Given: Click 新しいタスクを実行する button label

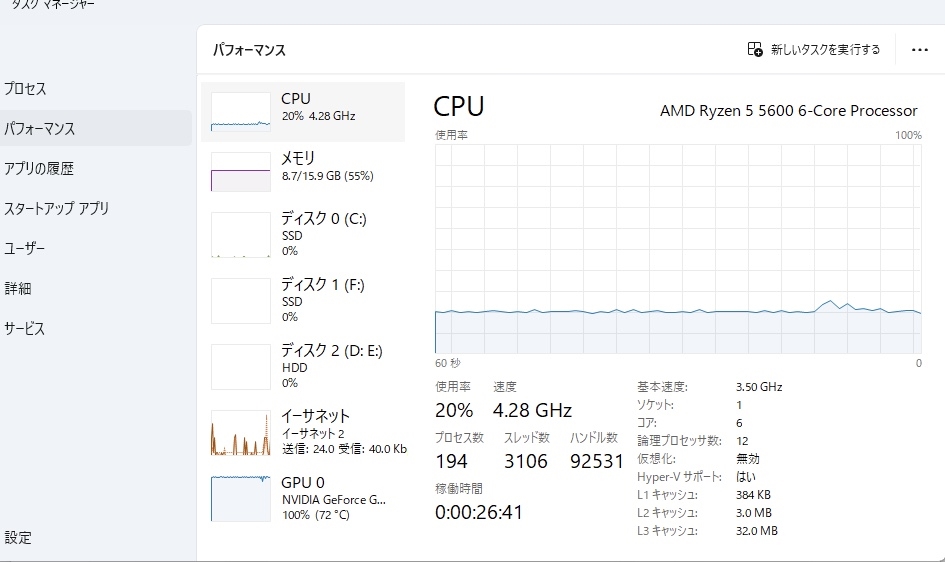Looking at the screenshot, I should coord(825,49).
